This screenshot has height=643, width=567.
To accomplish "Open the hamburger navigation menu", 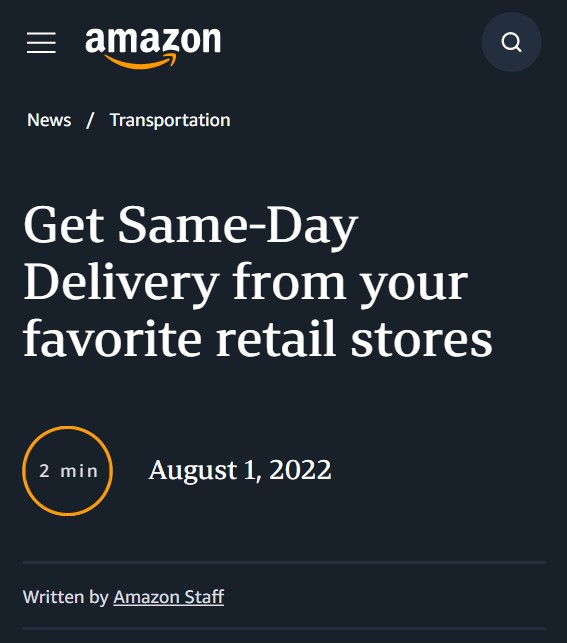I will click(41, 43).
